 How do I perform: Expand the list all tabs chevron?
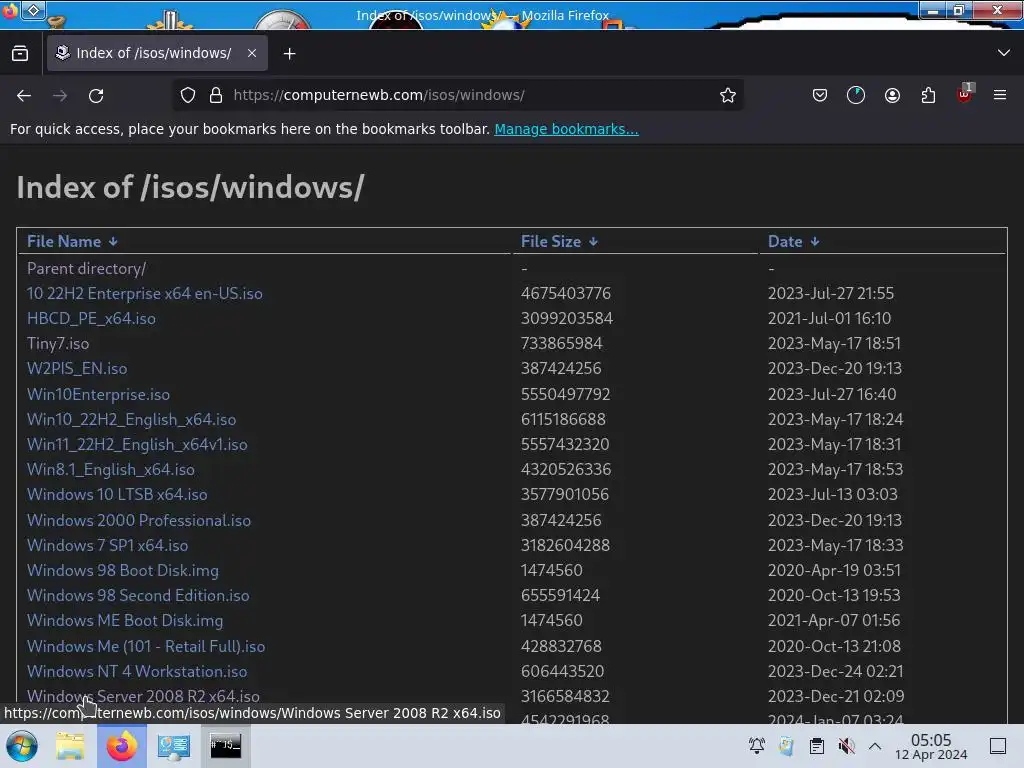(x=1004, y=53)
